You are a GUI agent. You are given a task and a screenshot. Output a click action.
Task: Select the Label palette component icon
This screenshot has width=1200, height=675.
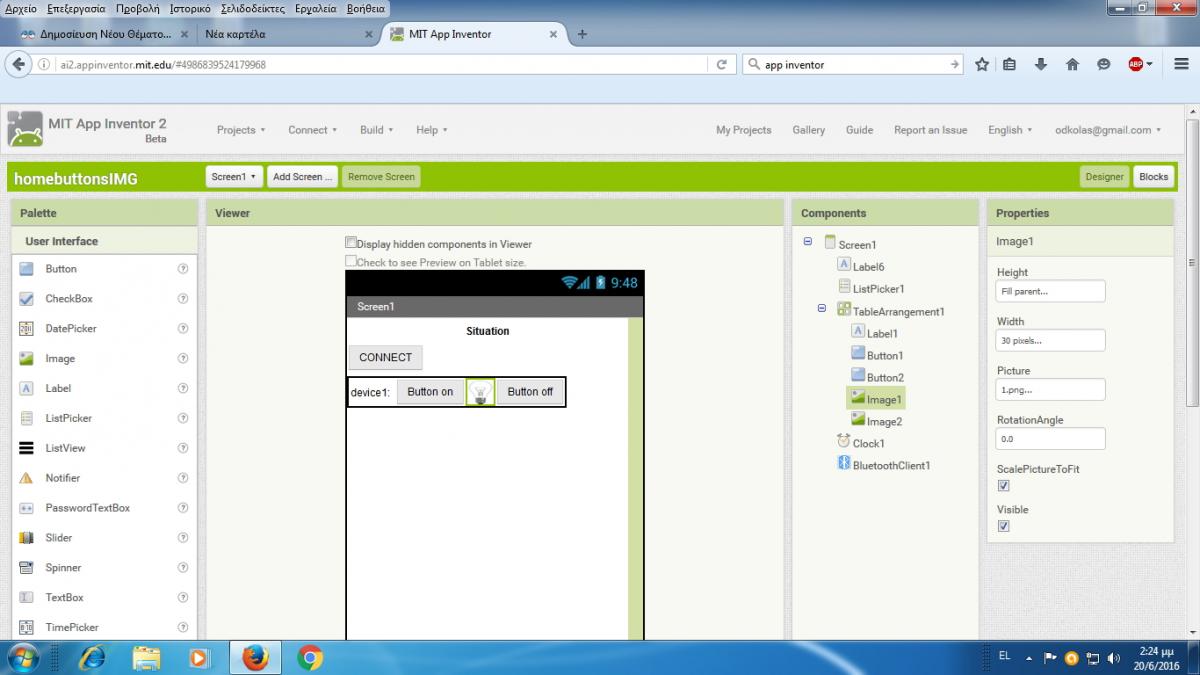click(x=27, y=388)
